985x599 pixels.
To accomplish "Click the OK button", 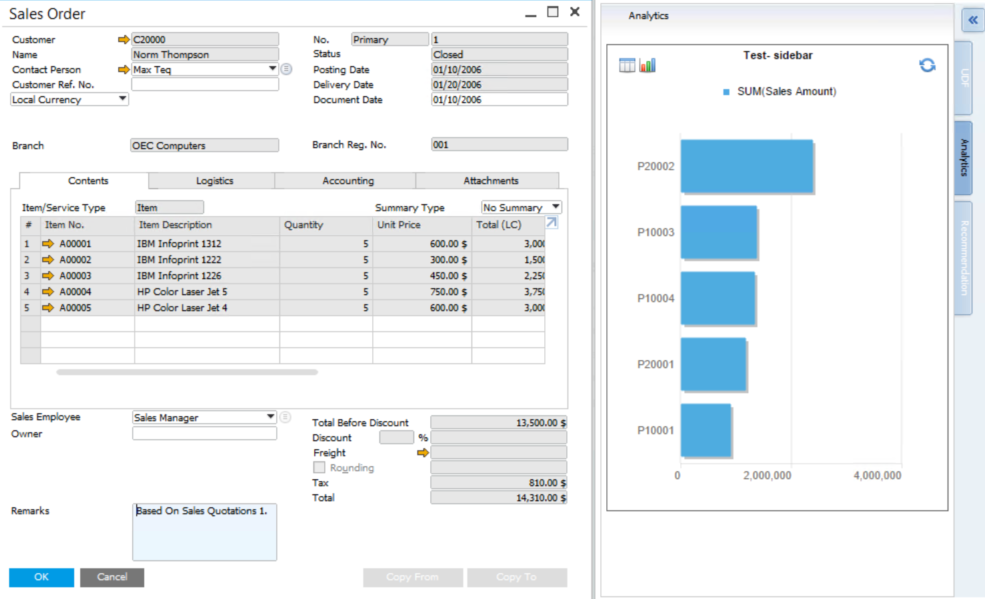I will (41, 577).
